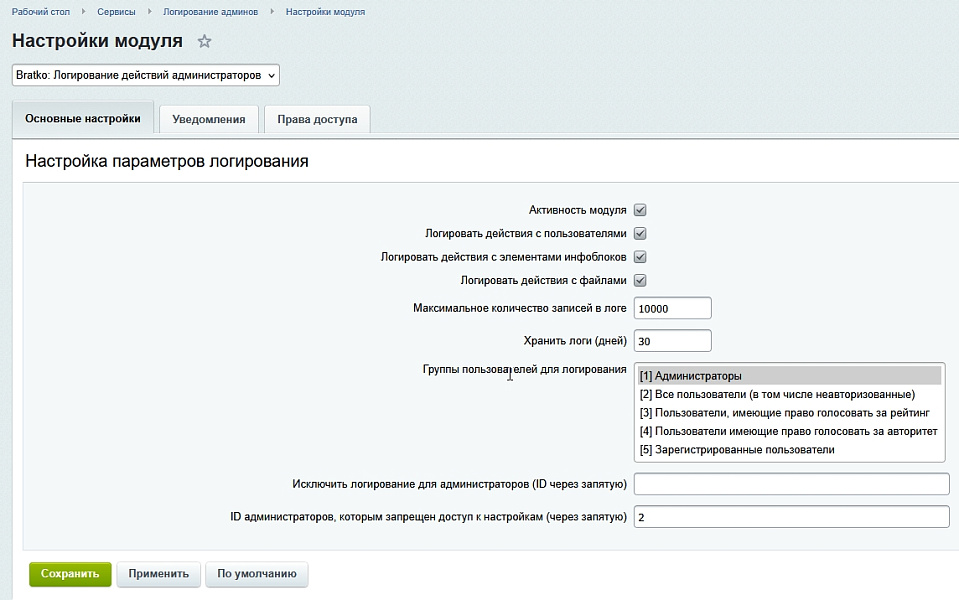Click the green Сохранить button

tap(68, 574)
